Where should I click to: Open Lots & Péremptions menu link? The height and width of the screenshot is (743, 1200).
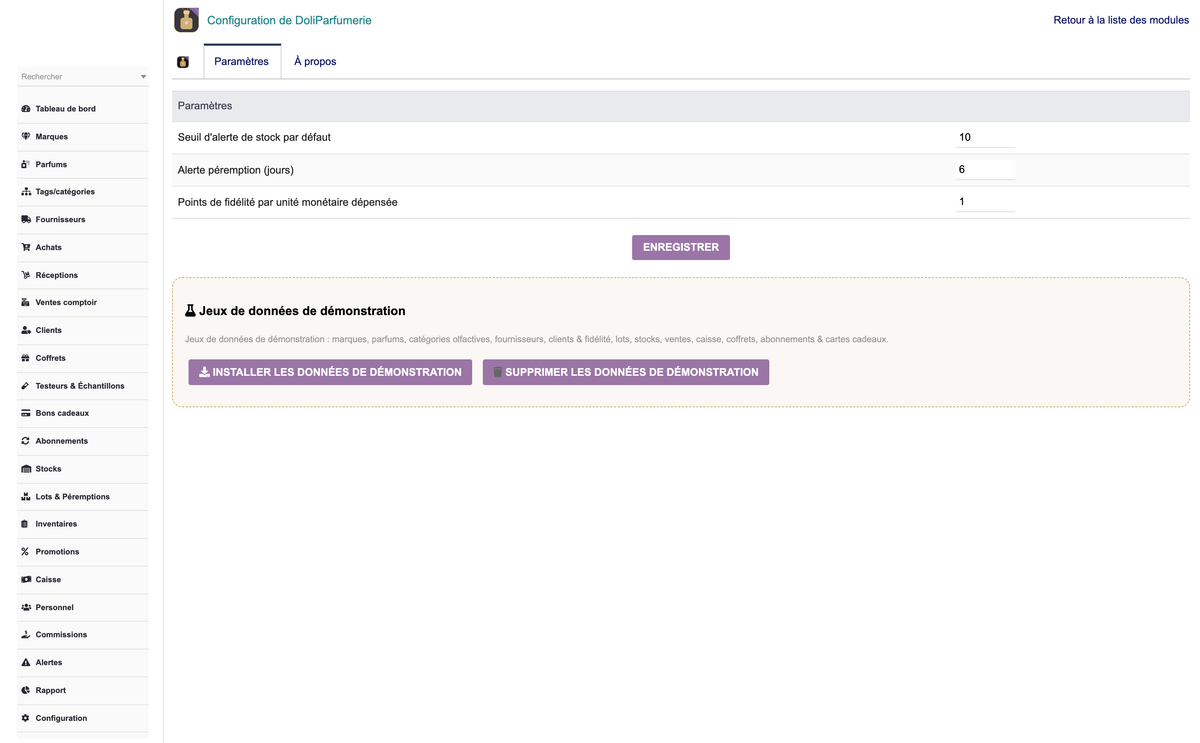[x=73, y=496]
